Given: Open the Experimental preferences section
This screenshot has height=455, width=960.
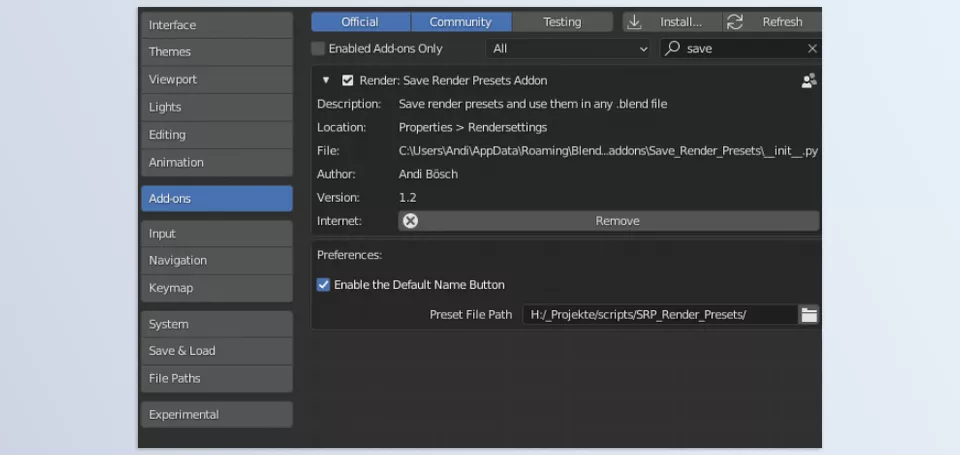Looking at the screenshot, I should pyautogui.click(x=217, y=415).
